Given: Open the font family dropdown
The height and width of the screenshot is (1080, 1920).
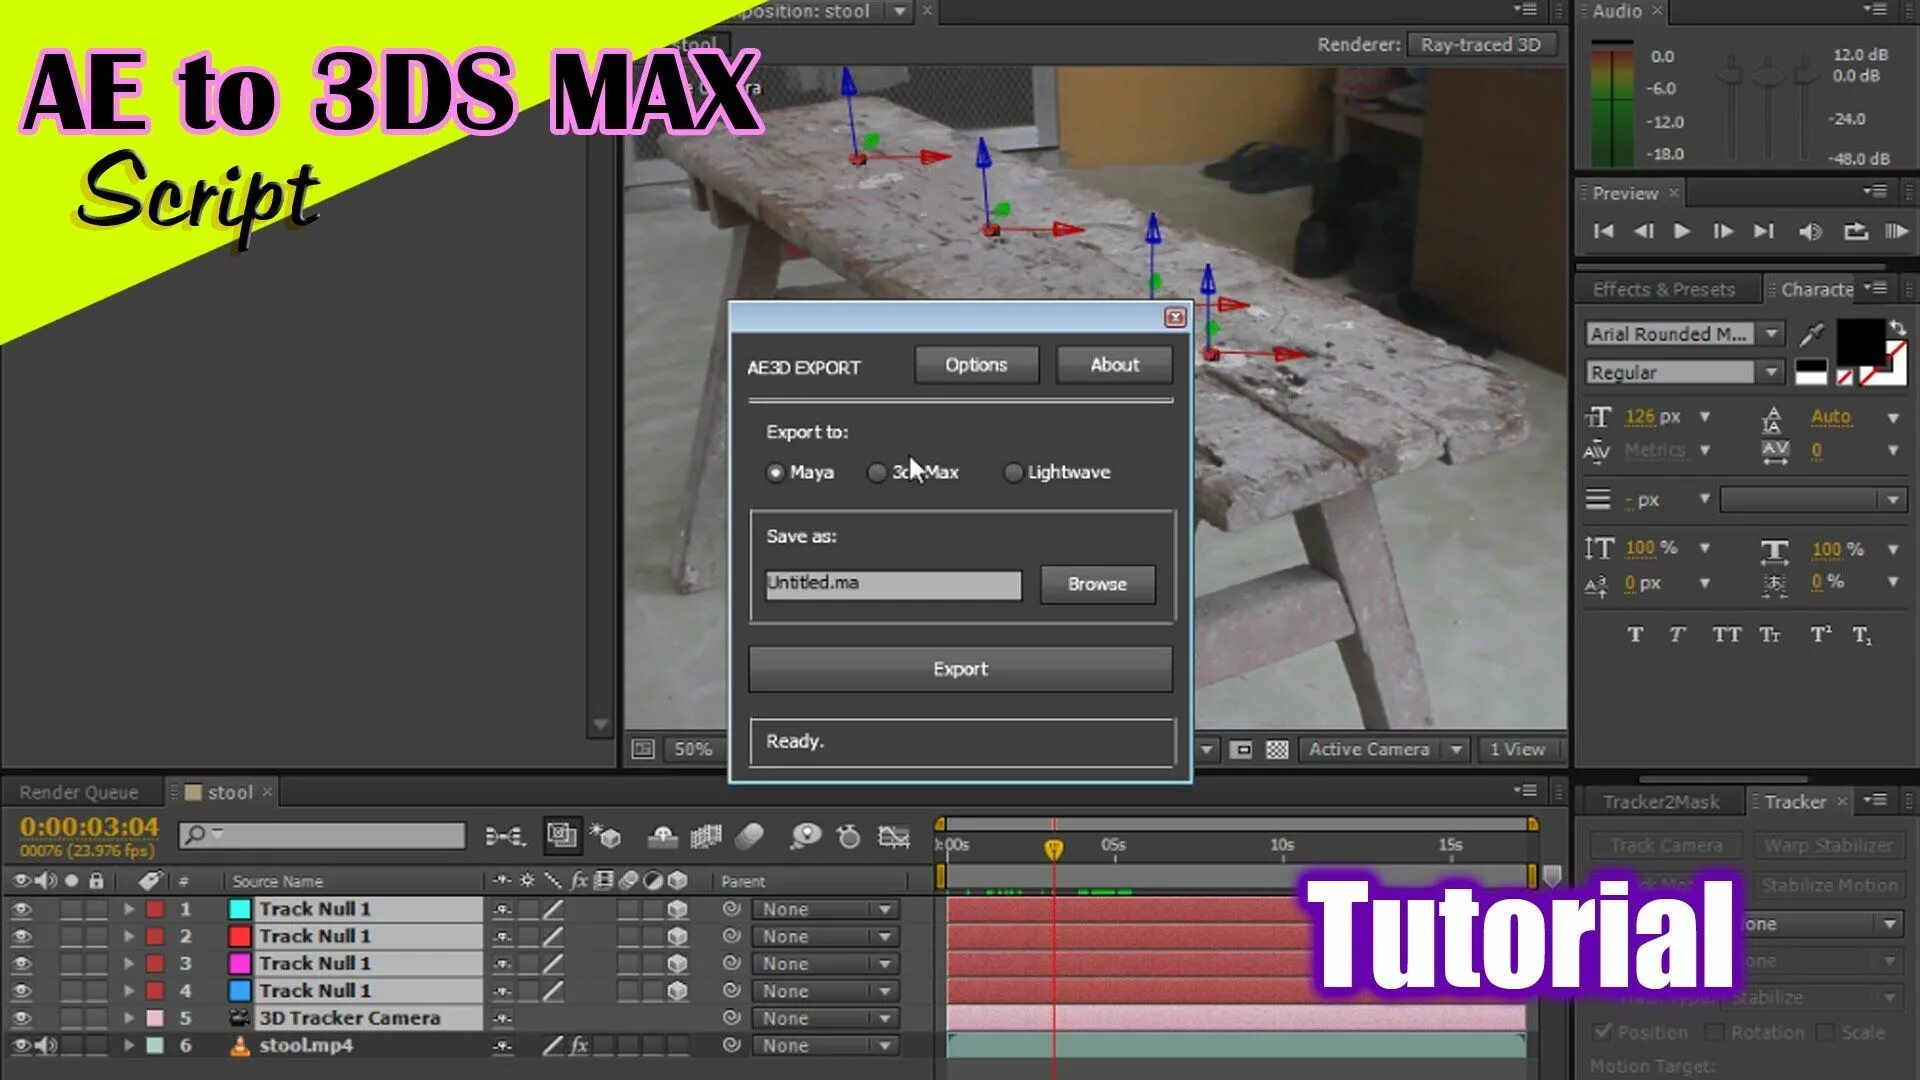Looking at the screenshot, I should tap(1771, 334).
